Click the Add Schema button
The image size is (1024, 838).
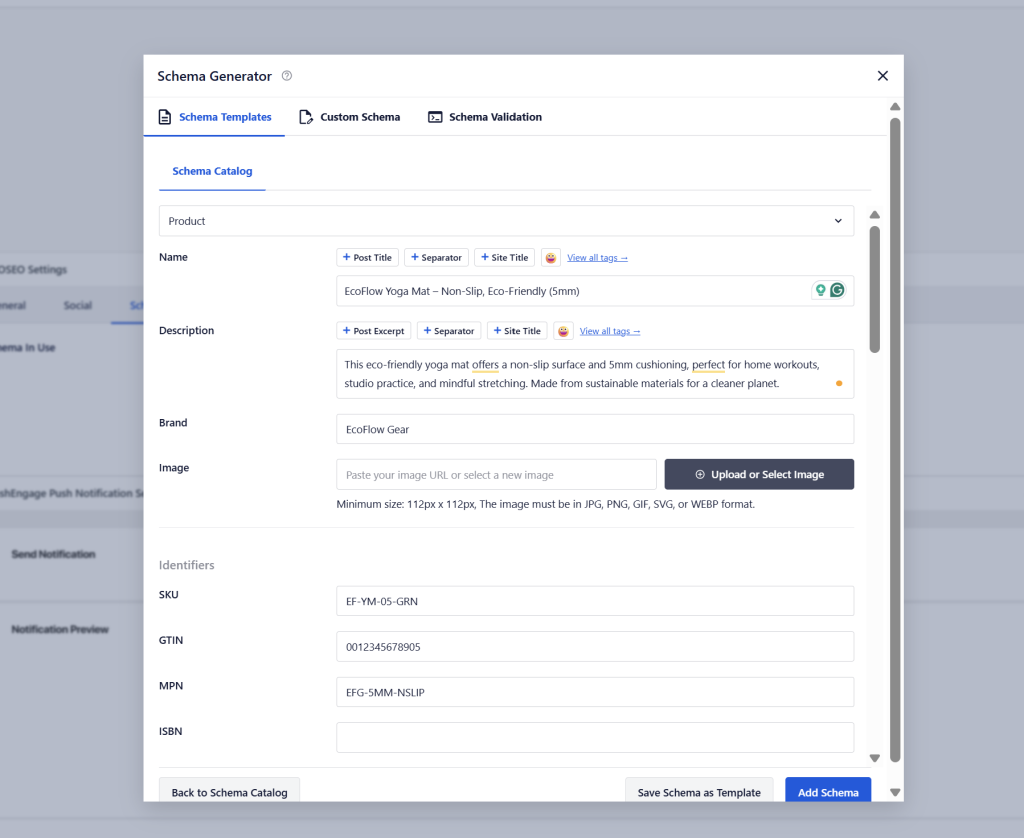[828, 791]
